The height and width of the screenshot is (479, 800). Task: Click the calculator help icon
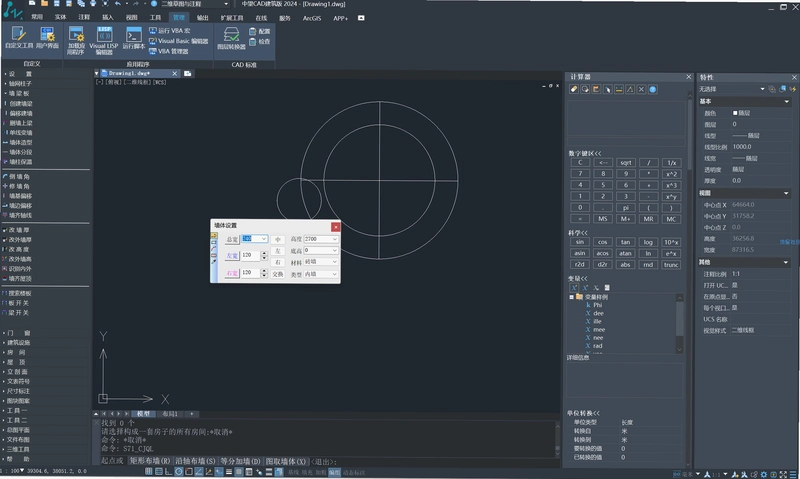pos(653,89)
